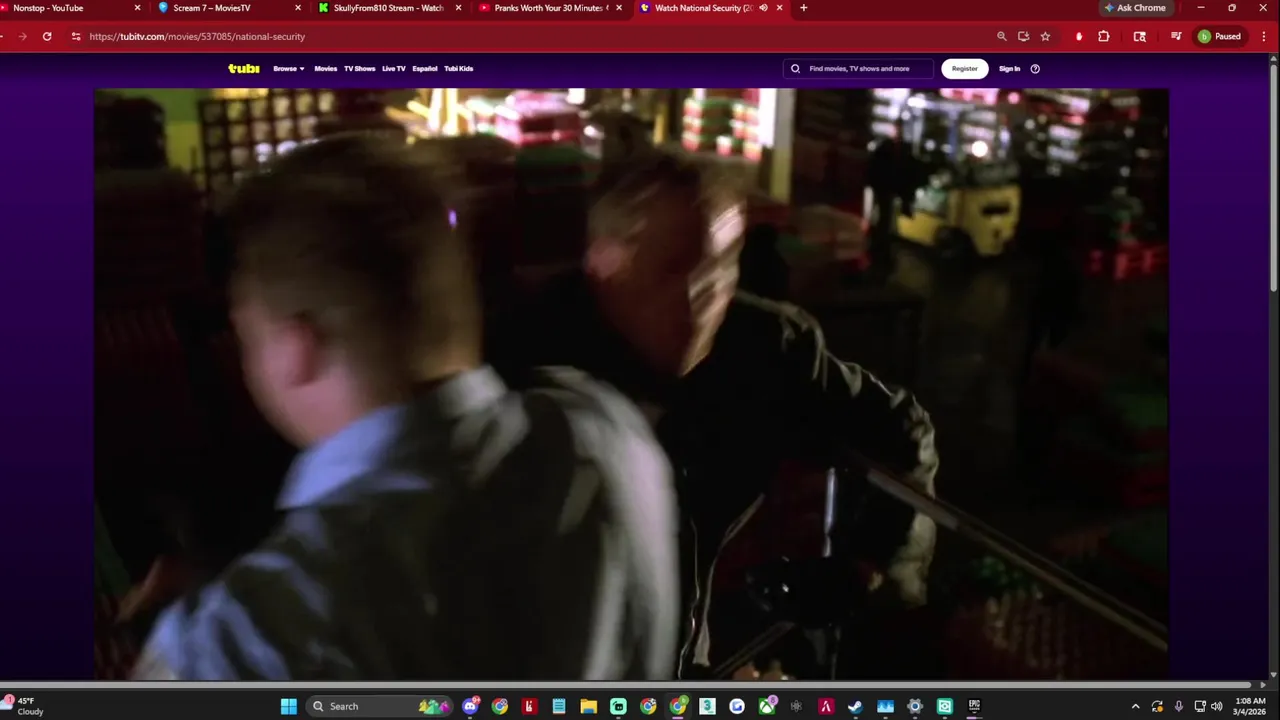Click the install app icon in address bar
Screen dimensions: 1280x720
(1023, 36)
